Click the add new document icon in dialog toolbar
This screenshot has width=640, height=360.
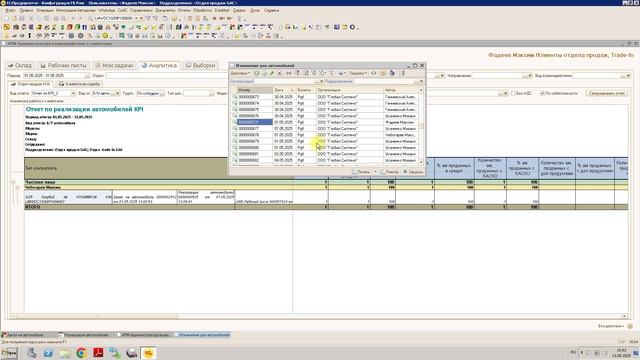(257, 73)
